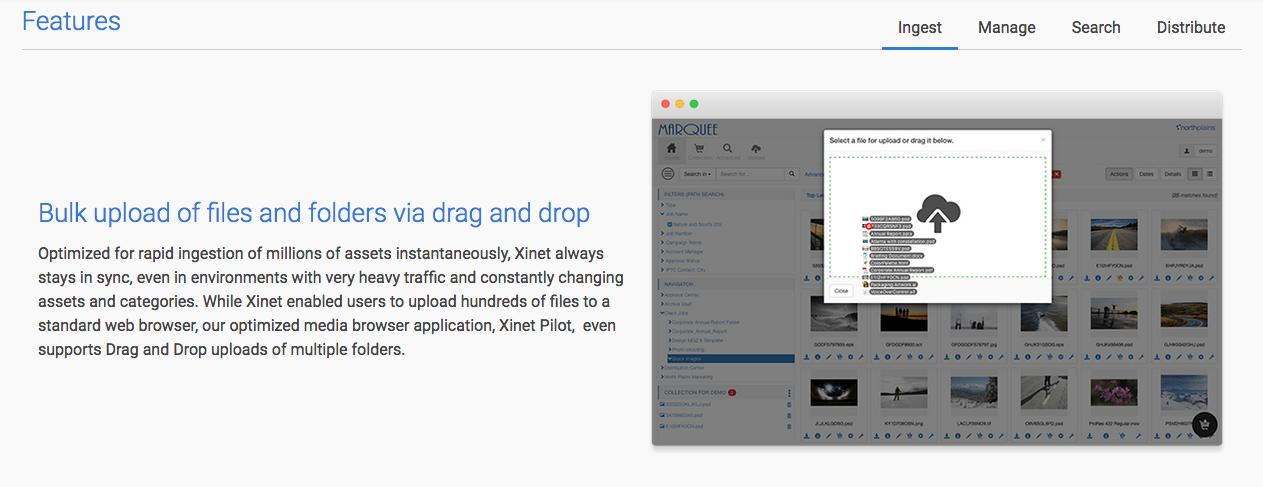Select the Search features tab
Viewport: 1263px width, 487px height.
[1095, 27]
